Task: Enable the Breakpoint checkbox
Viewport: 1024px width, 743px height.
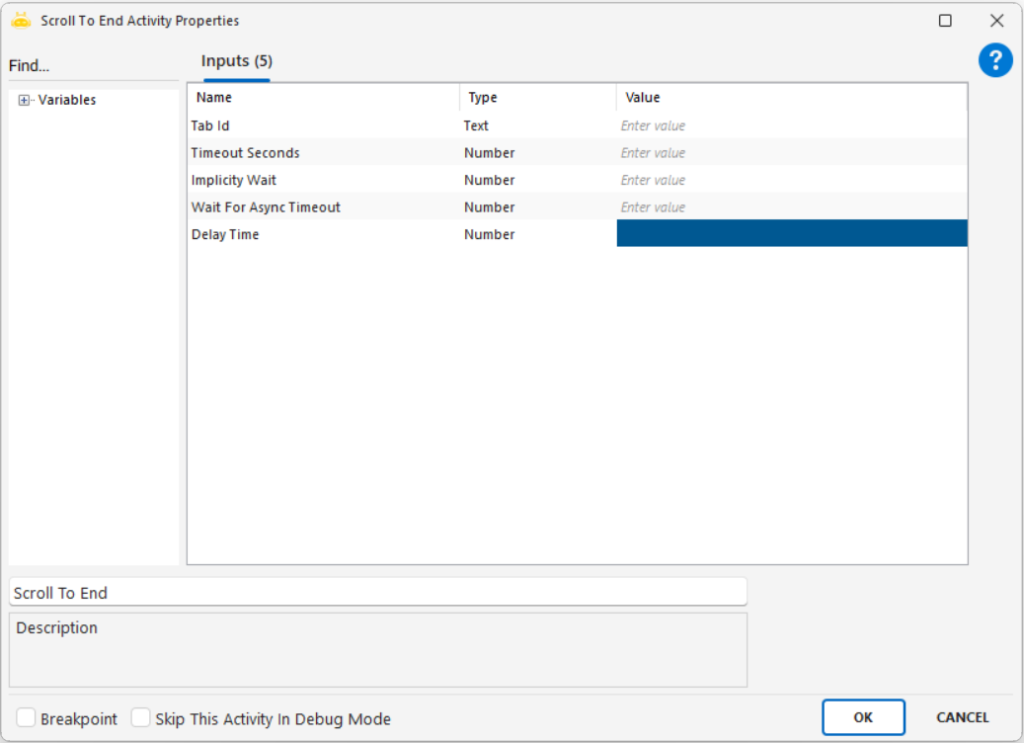Action: tap(26, 718)
